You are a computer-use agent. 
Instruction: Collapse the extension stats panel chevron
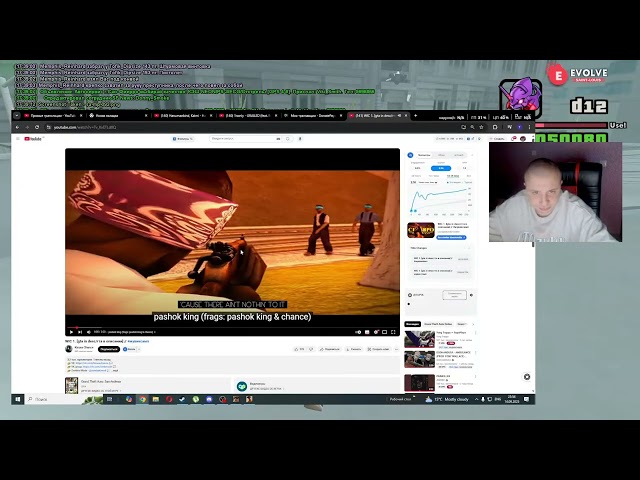(472, 155)
